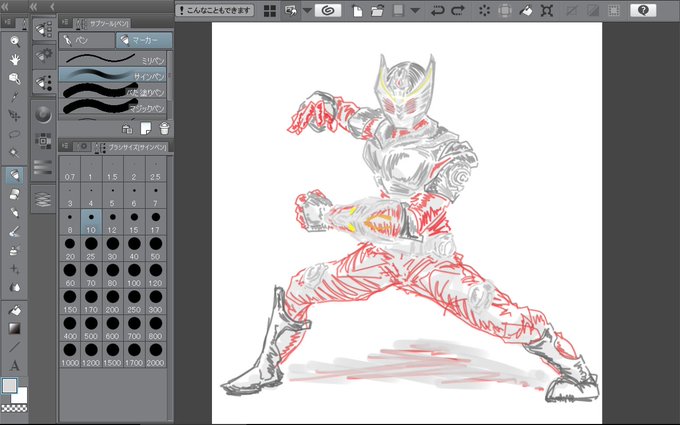Select the Zoom magnifier tool
Viewport: 680px width, 425px height.
coord(15,41)
